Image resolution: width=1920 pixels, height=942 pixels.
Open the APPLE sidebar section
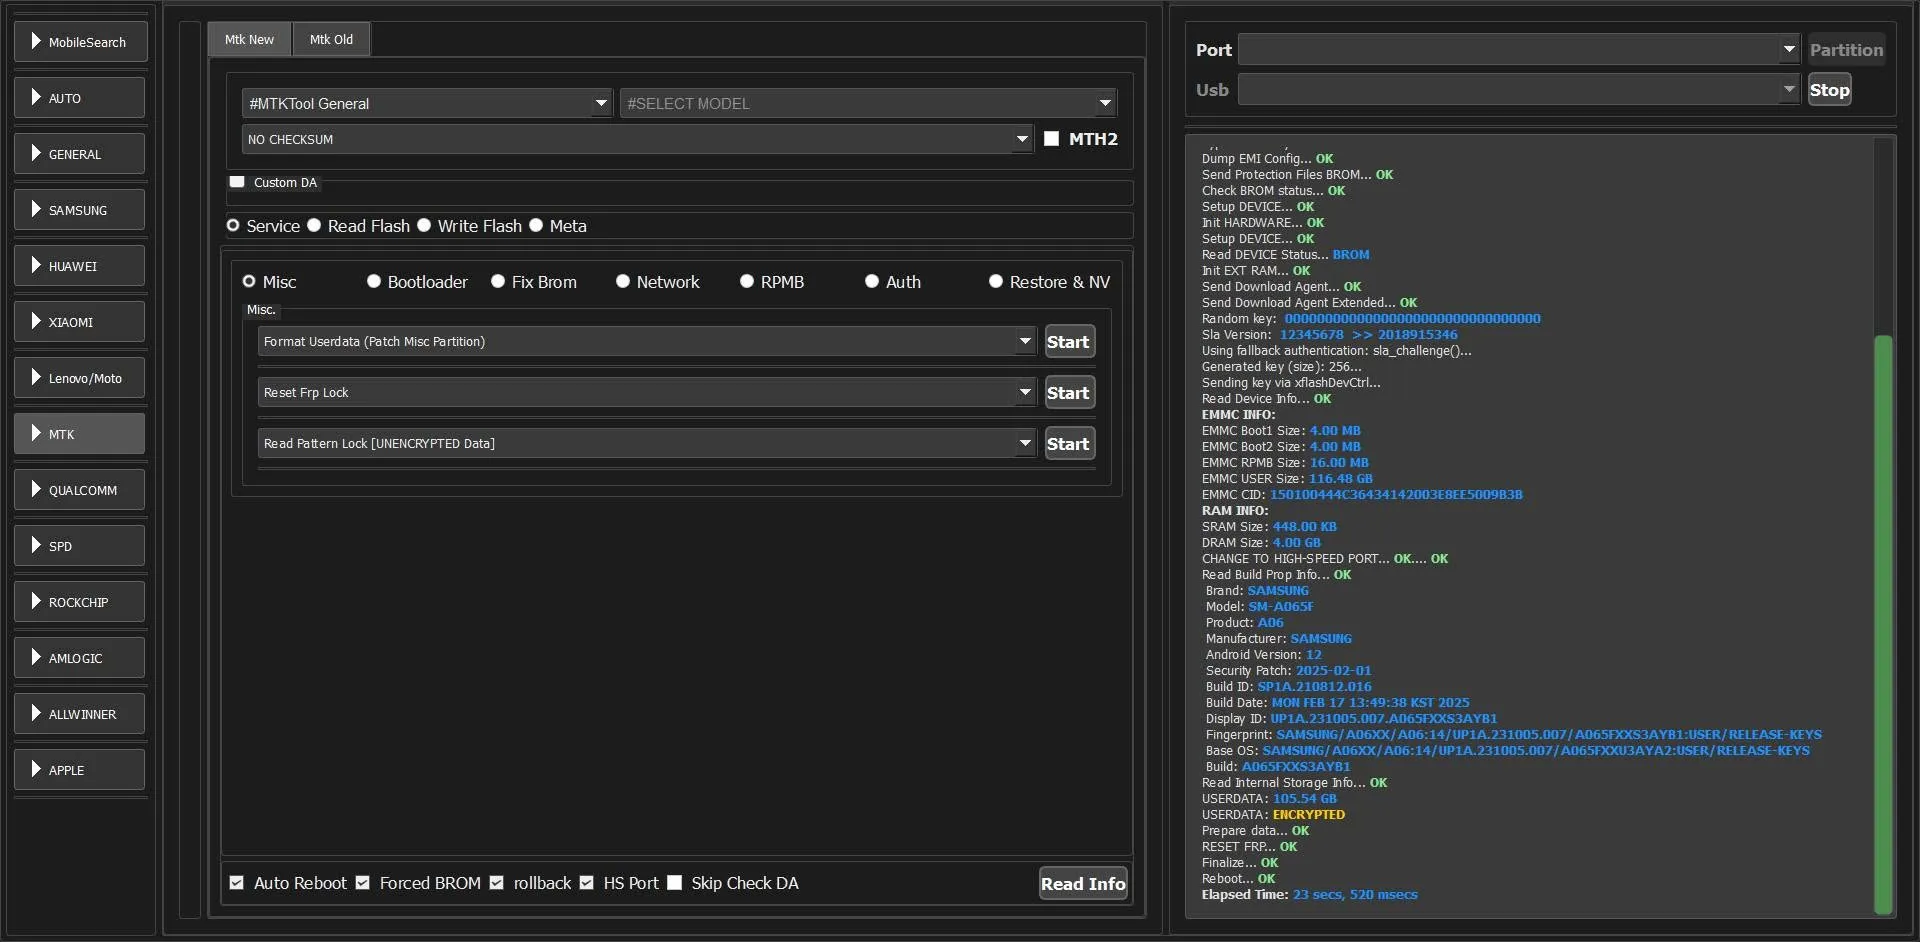tap(81, 770)
